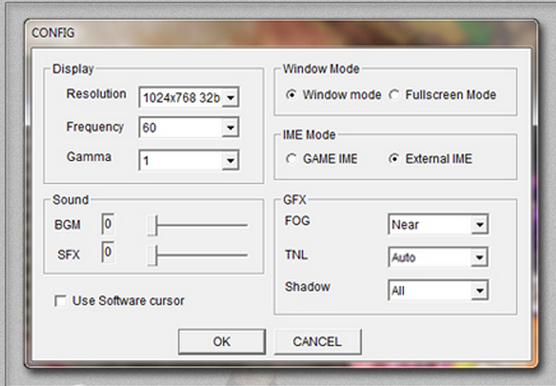The width and height of the screenshot is (556, 386).
Task: Expand the Shadow dropdown arrow
Action: pyautogui.click(x=480, y=291)
